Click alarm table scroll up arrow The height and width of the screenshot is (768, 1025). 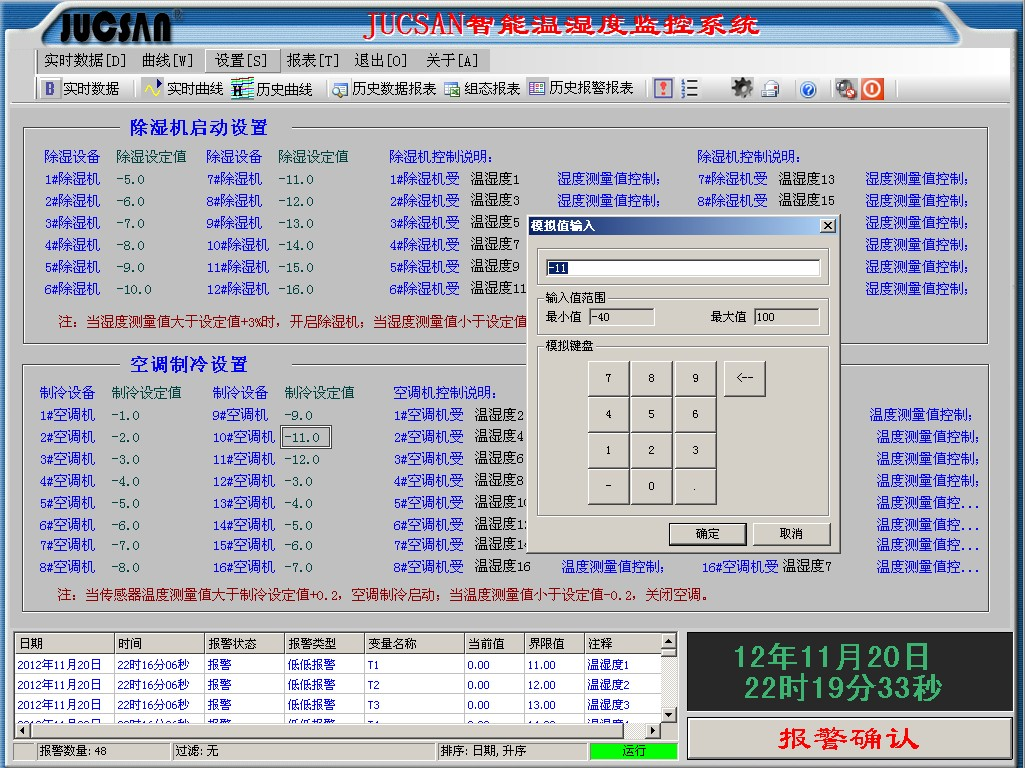coord(668,641)
